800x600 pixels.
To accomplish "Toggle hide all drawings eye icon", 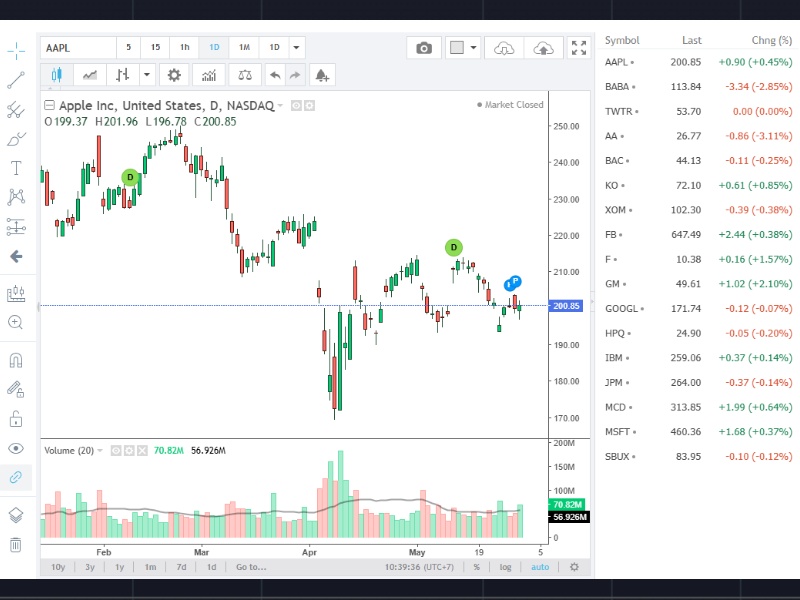I will (16, 448).
